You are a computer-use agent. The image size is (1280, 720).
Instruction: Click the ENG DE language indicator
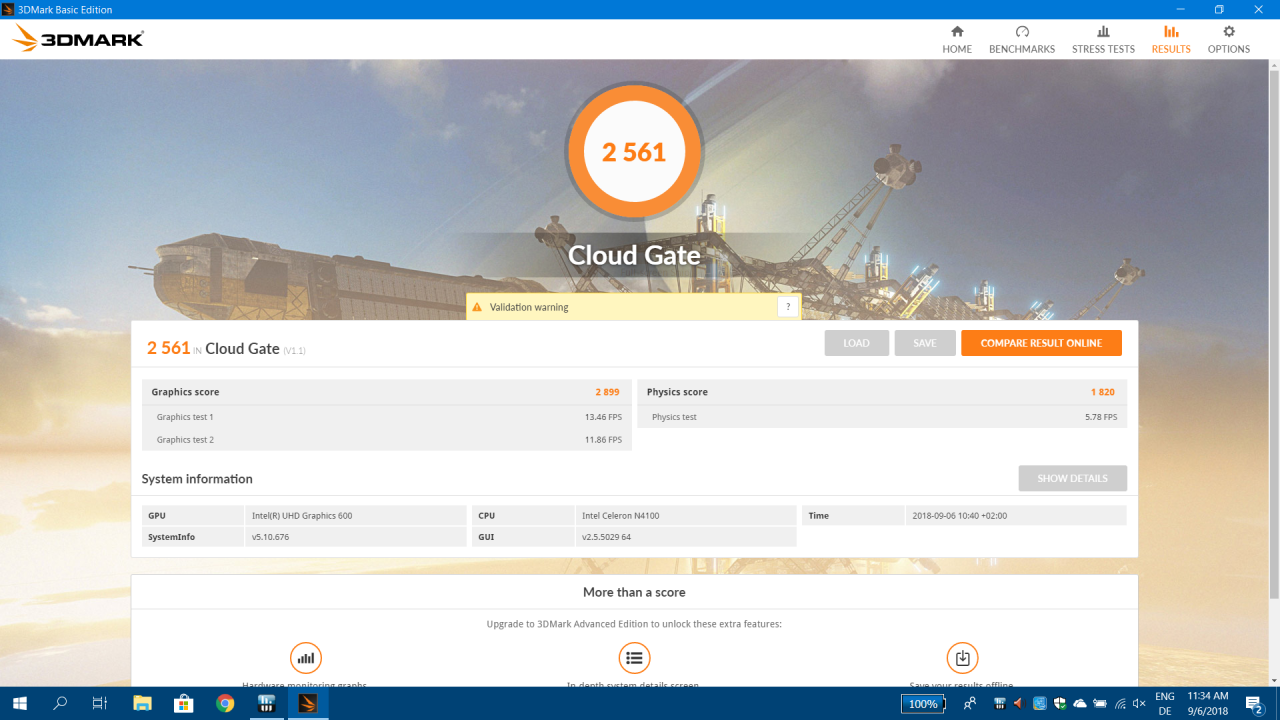point(1165,704)
